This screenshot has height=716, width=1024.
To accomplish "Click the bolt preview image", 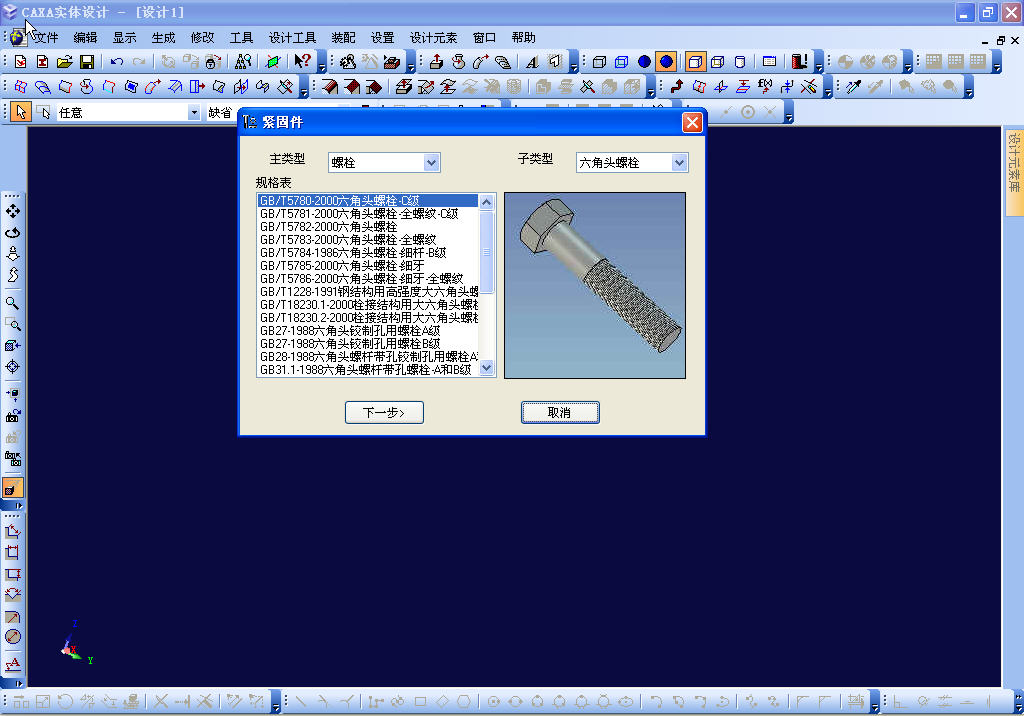I will click(x=595, y=285).
